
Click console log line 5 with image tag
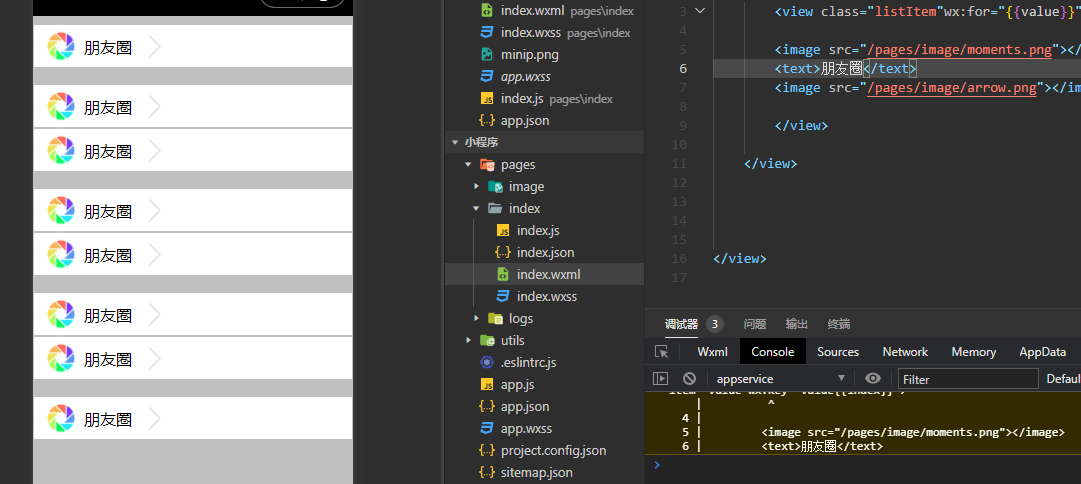click(913, 432)
